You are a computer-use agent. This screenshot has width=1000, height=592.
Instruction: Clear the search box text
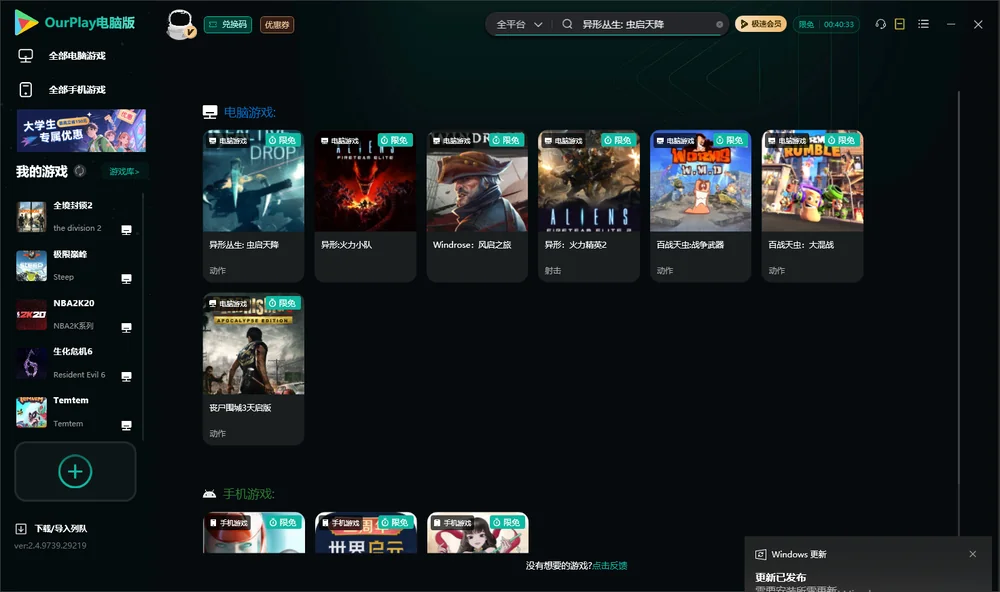point(719,24)
